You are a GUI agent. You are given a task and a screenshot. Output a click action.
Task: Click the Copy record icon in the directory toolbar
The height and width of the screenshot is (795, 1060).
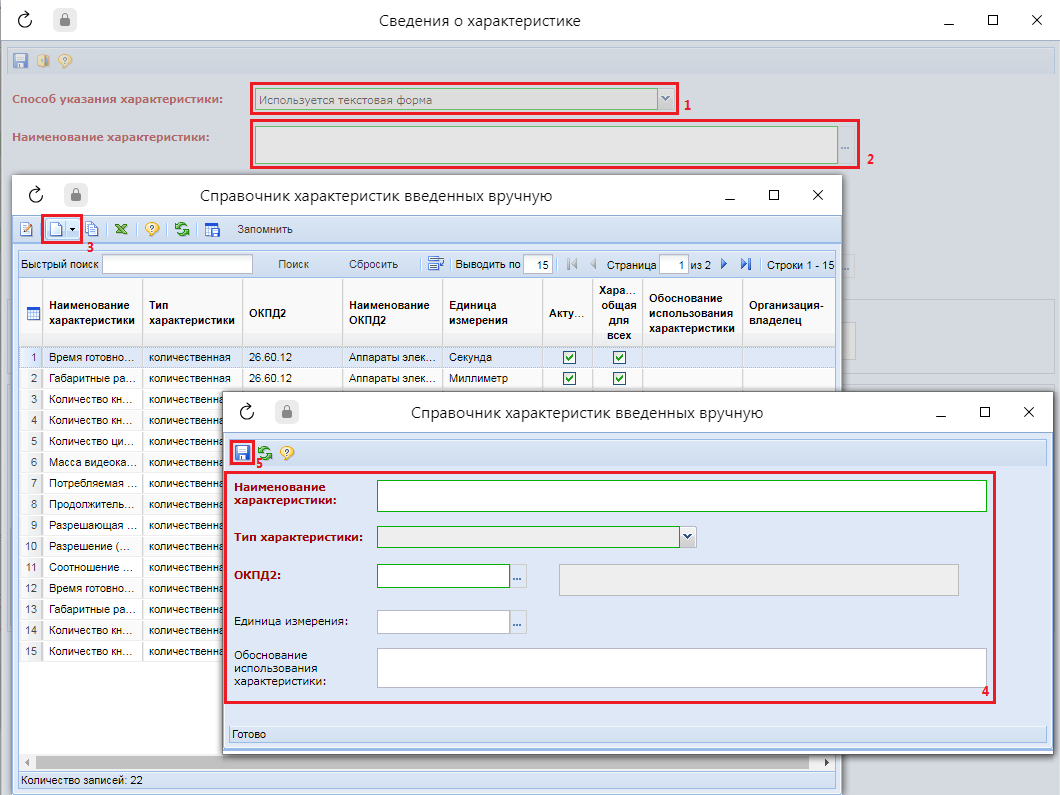pyautogui.click(x=92, y=229)
